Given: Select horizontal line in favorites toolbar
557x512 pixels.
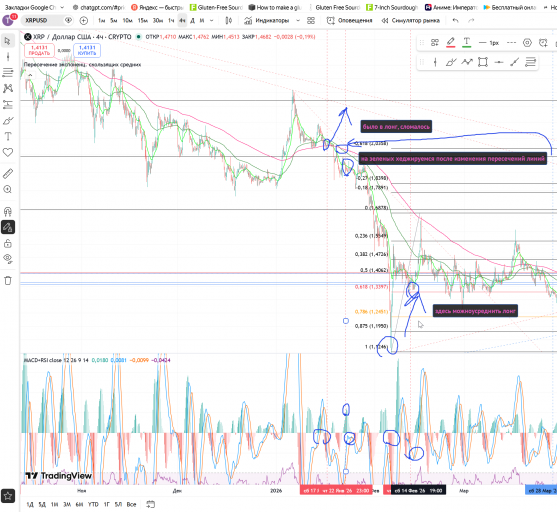Looking at the screenshot, I should (499, 63).
